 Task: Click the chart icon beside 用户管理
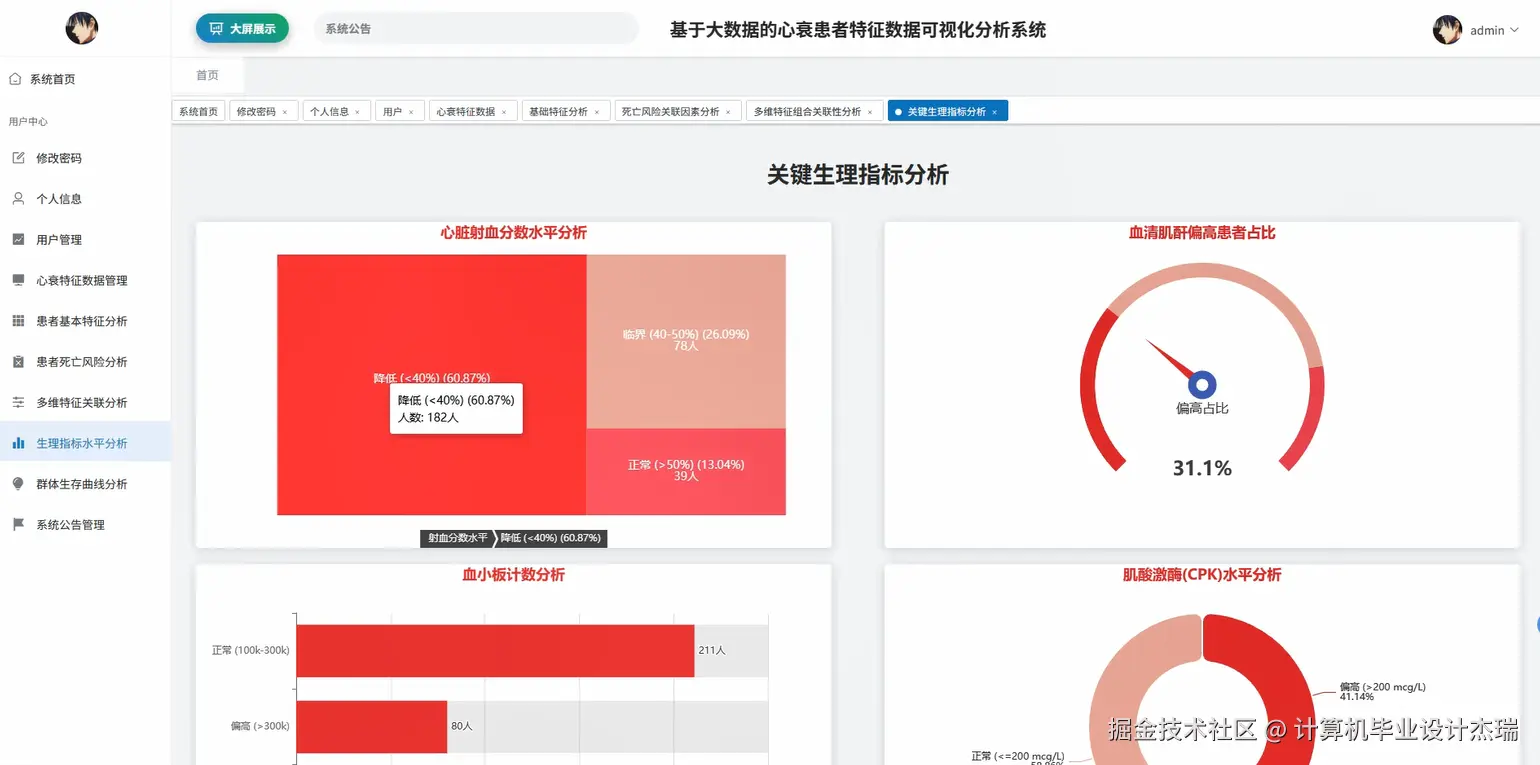click(x=18, y=240)
